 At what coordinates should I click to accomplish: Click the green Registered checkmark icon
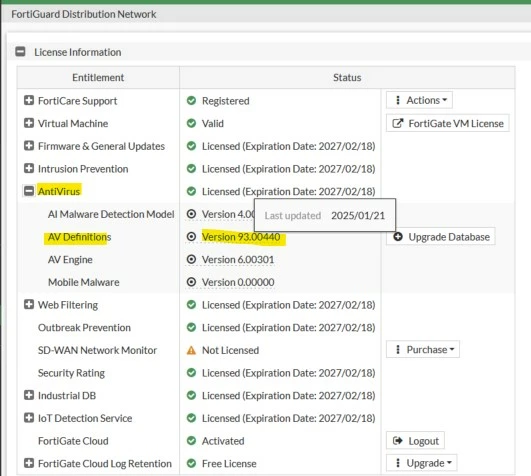pos(191,101)
